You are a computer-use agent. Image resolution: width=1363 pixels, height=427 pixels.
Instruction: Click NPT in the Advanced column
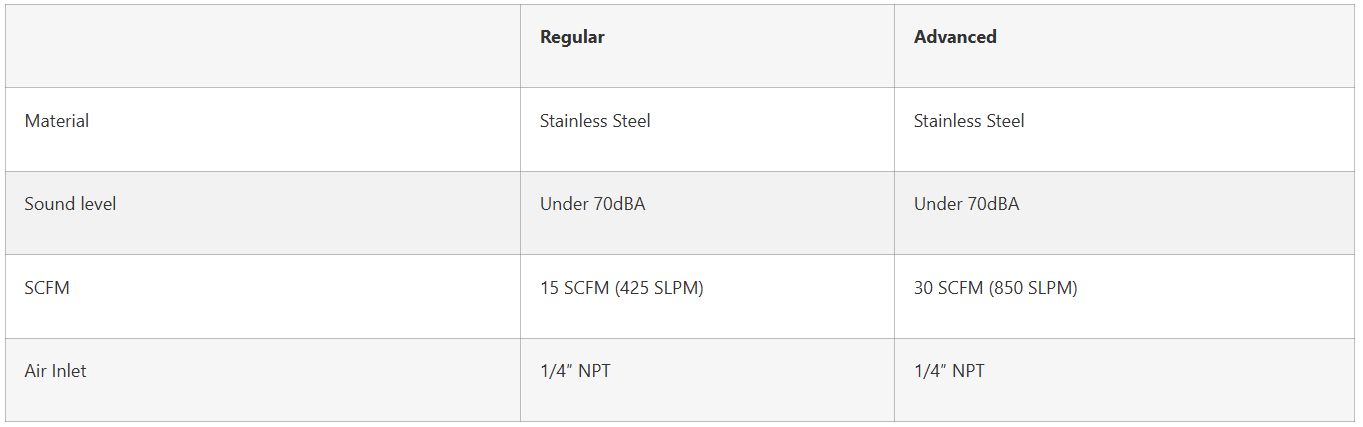tap(968, 371)
